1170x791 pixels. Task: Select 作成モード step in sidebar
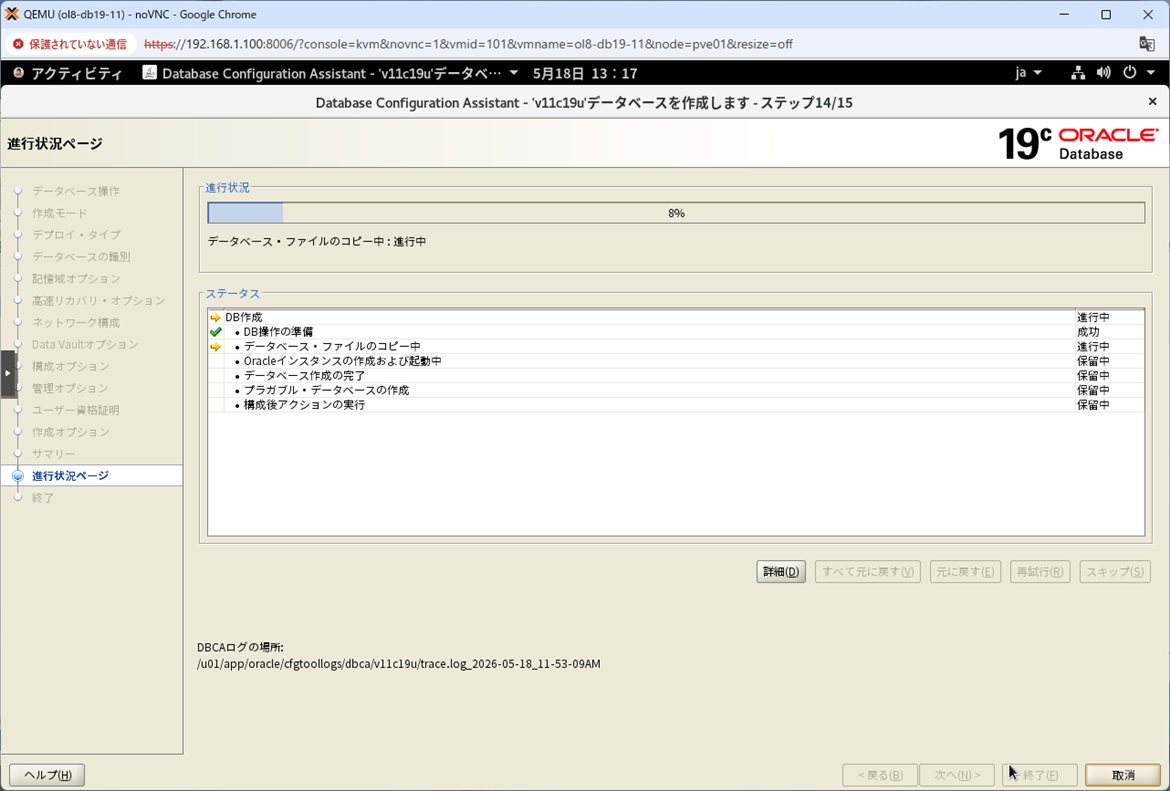pyautogui.click(x=60, y=213)
